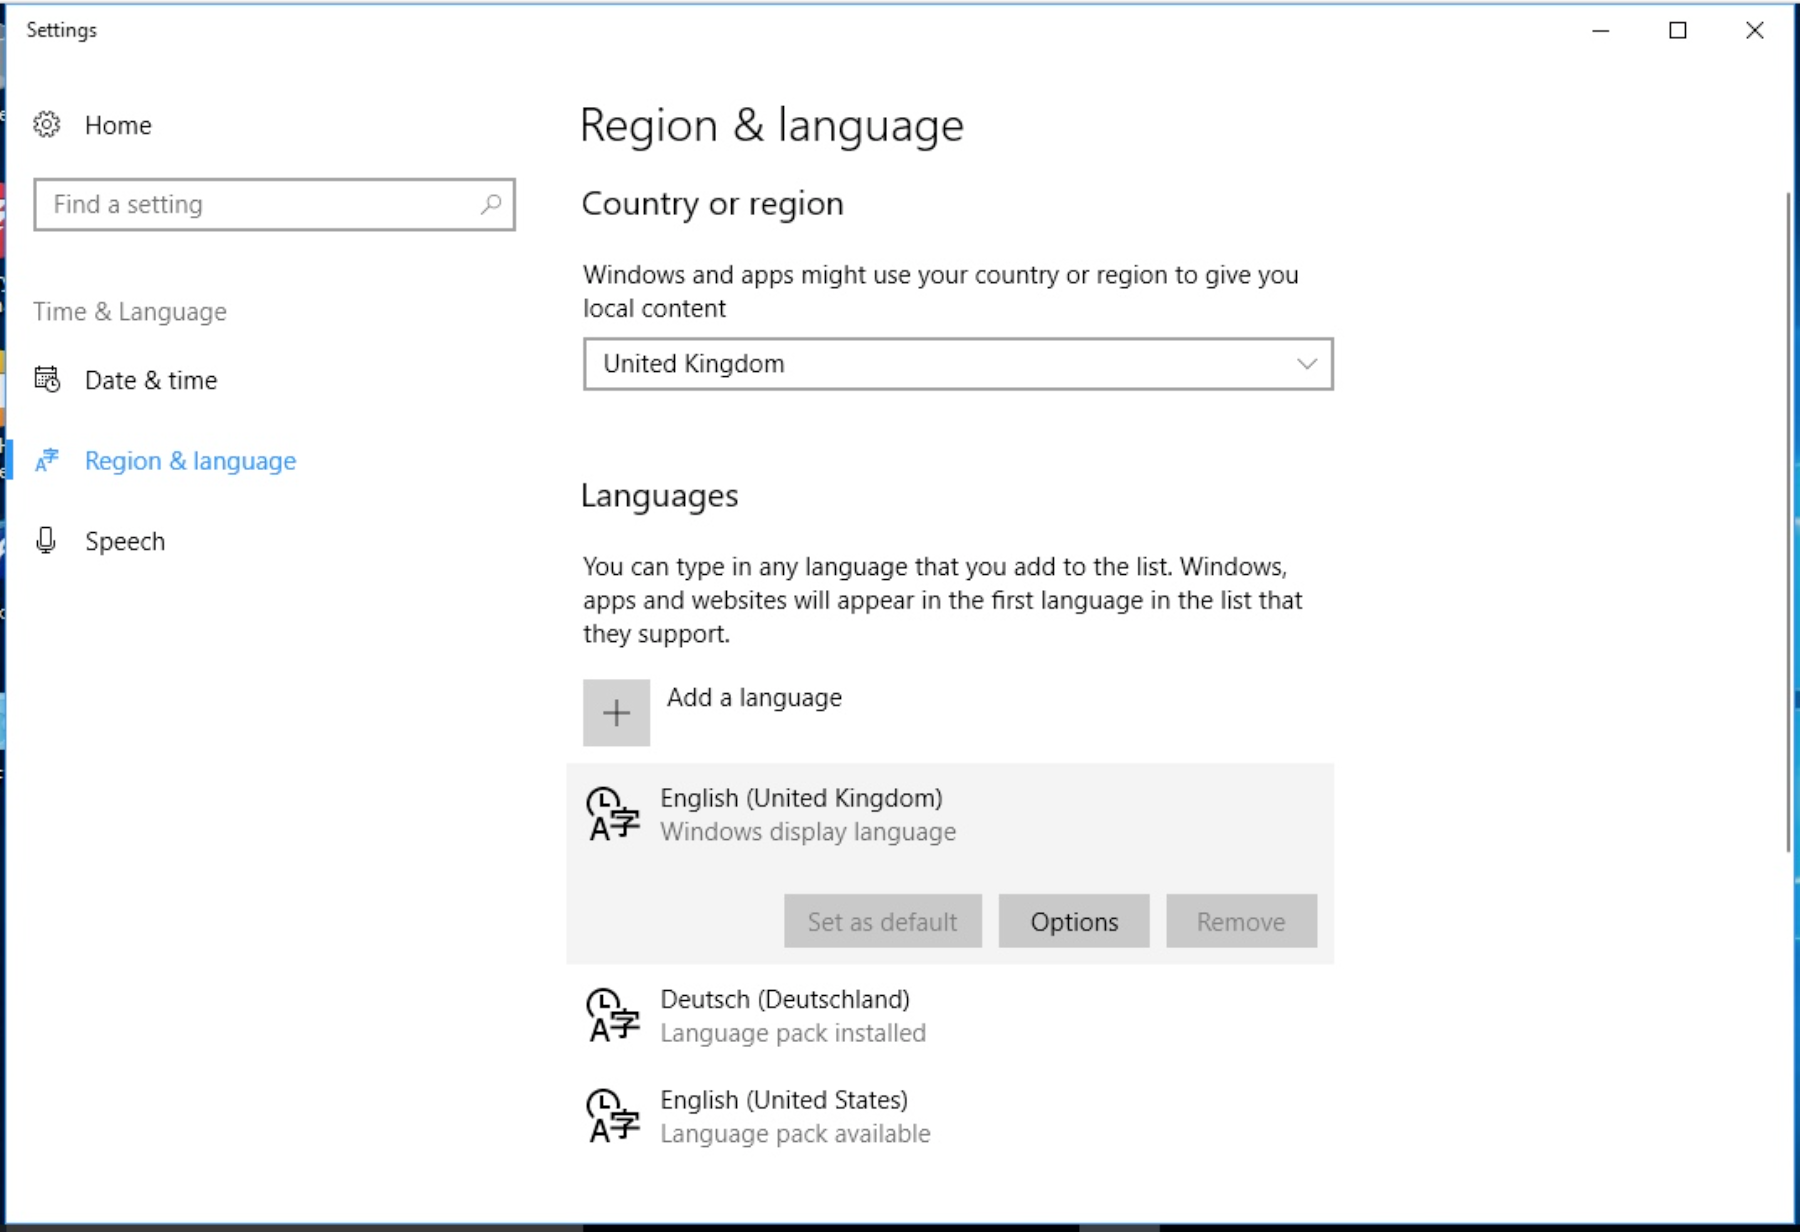Open Date & time settings page

click(150, 380)
